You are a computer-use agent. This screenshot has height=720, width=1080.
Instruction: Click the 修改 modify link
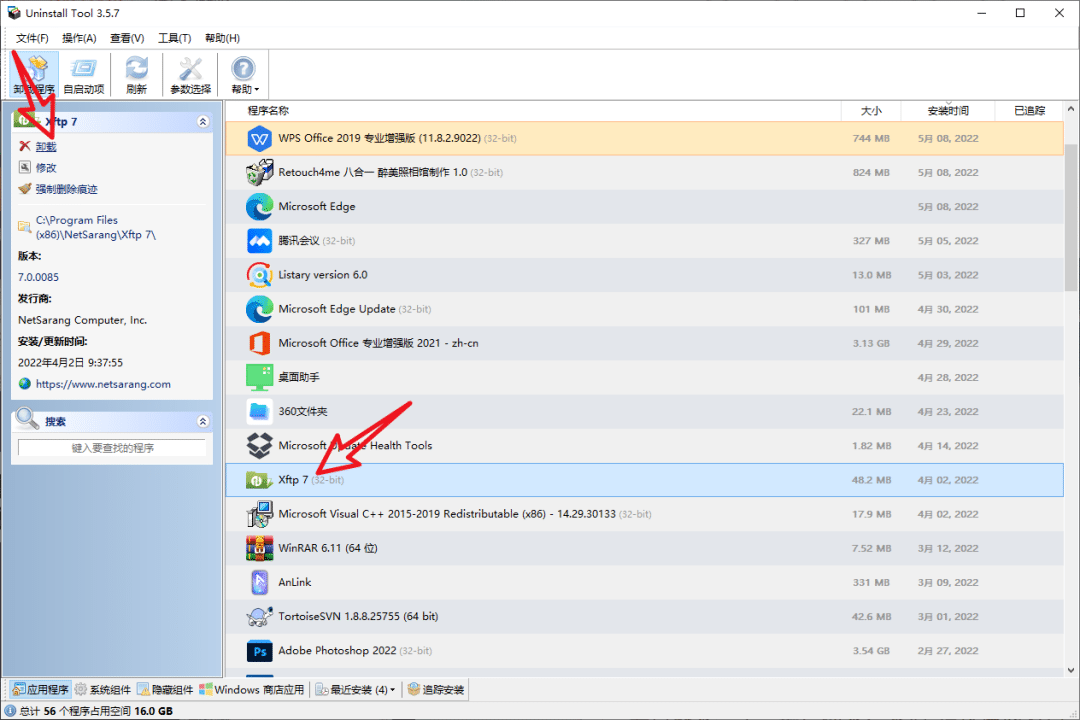[x=46, y=168]
